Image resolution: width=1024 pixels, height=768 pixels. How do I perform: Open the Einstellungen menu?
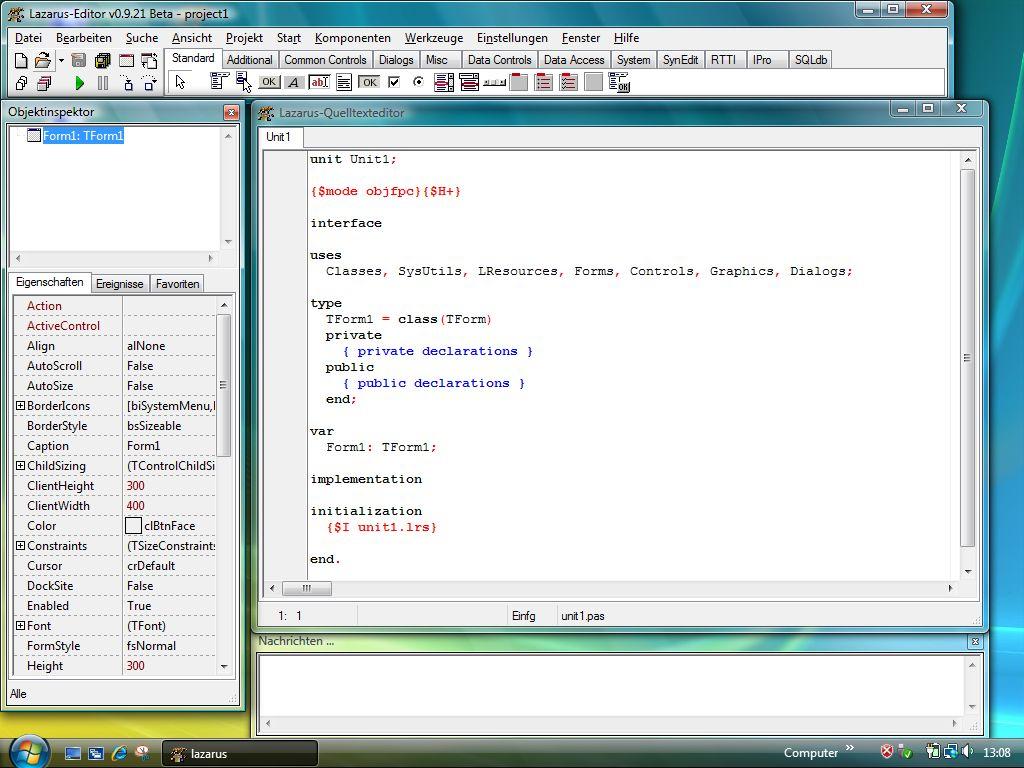pyautogui.click(x=512, y=38)
